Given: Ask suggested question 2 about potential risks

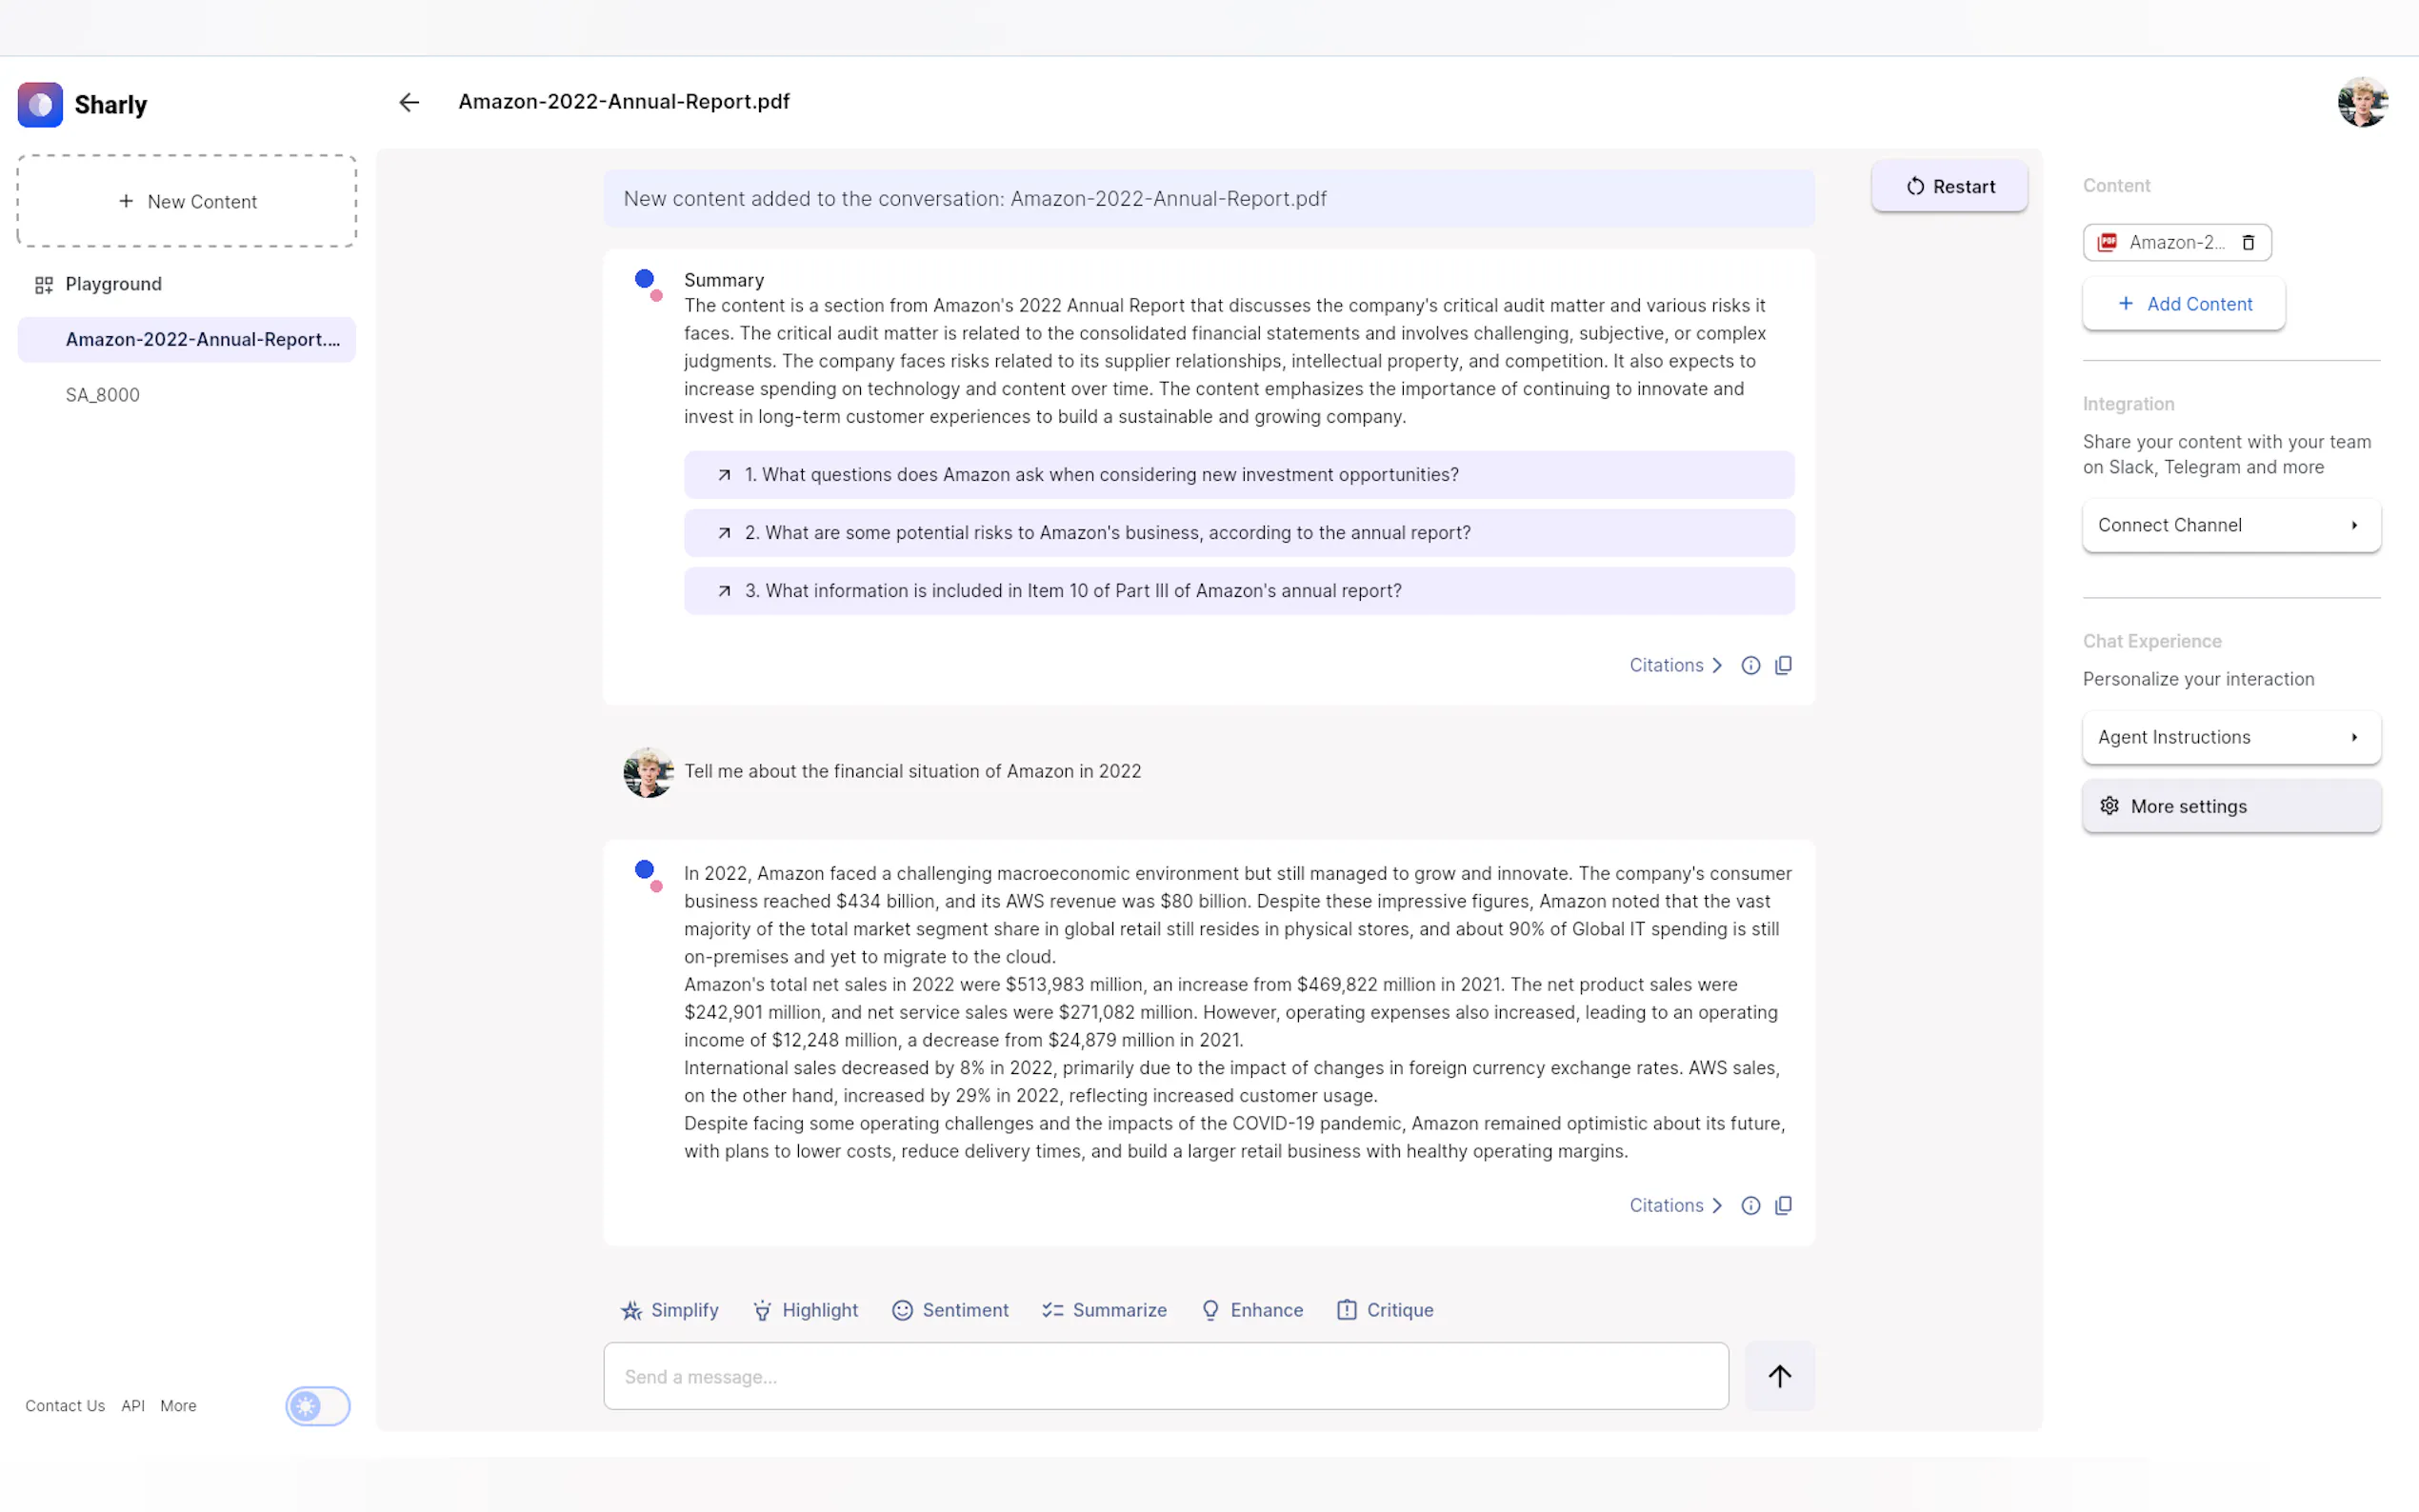Looking at the screenshot, I should coord(1239,533).
